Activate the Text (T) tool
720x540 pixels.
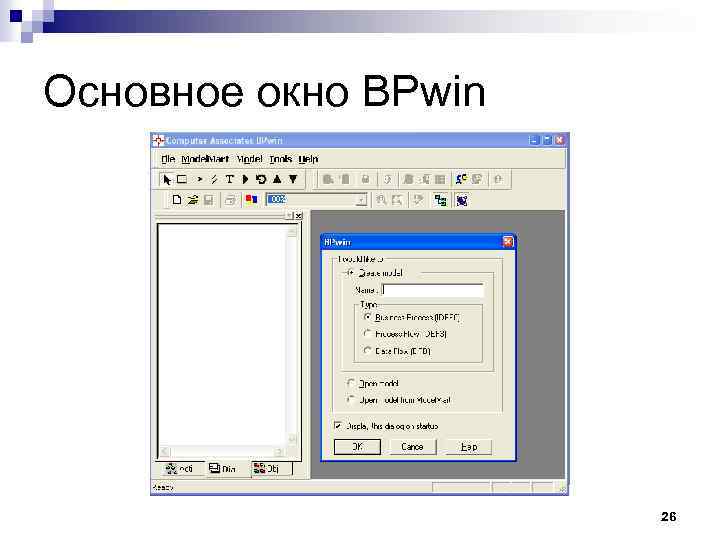(230, 179)
